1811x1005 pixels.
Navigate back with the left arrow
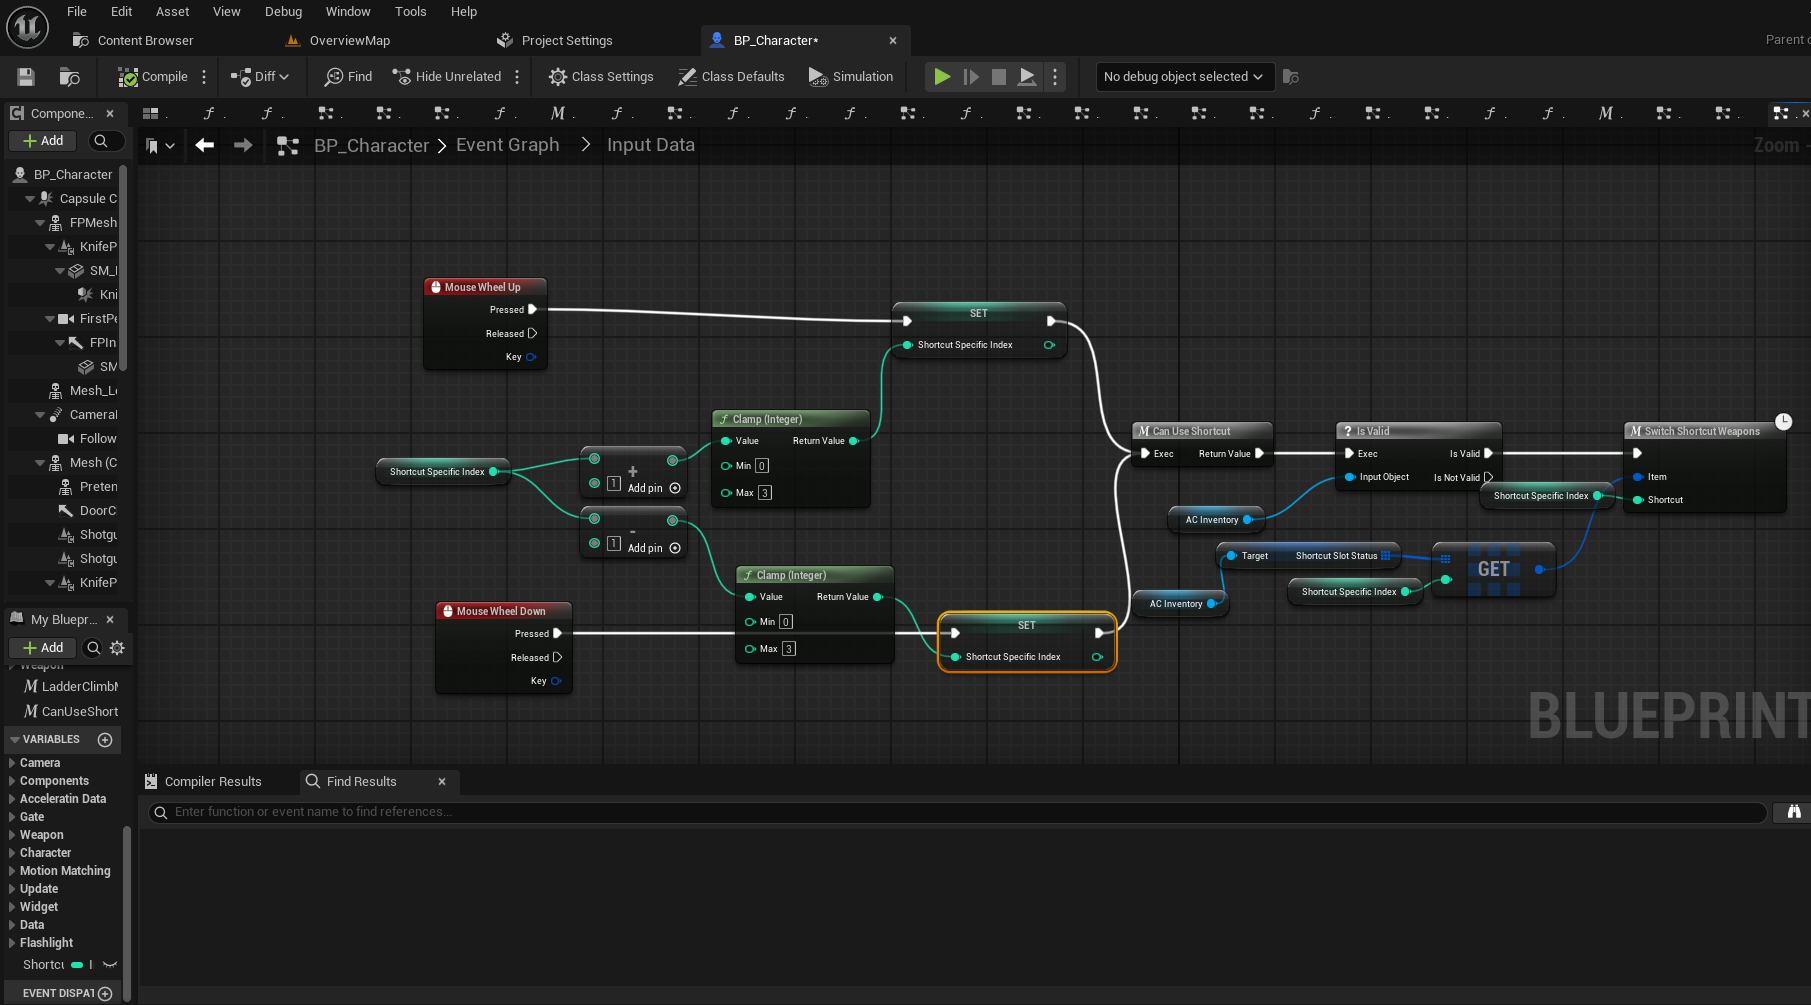pos(205,145)
